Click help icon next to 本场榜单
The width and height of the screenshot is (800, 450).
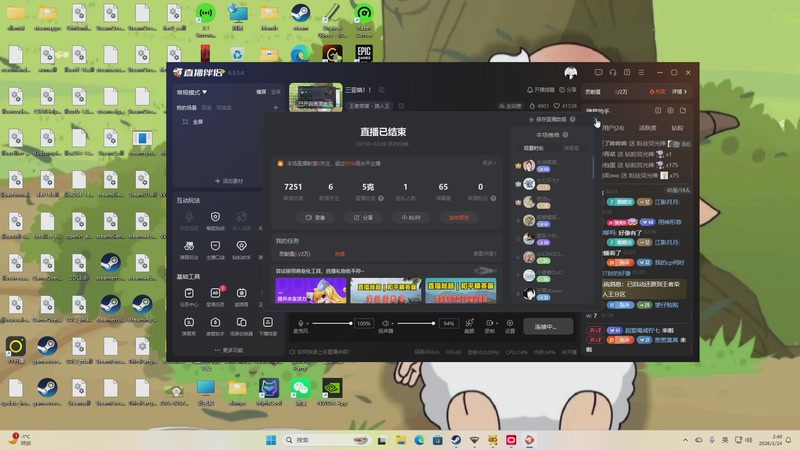click(565, 135)
